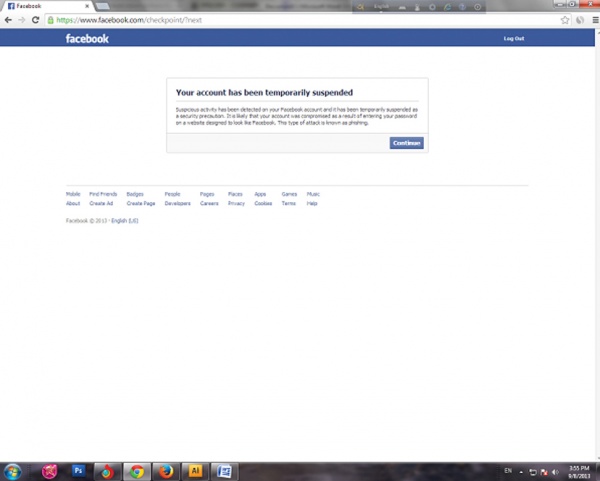Viewport: 600px width, 481px height.
Task: Open the Privacy footer link
Action: coord(236,203)
